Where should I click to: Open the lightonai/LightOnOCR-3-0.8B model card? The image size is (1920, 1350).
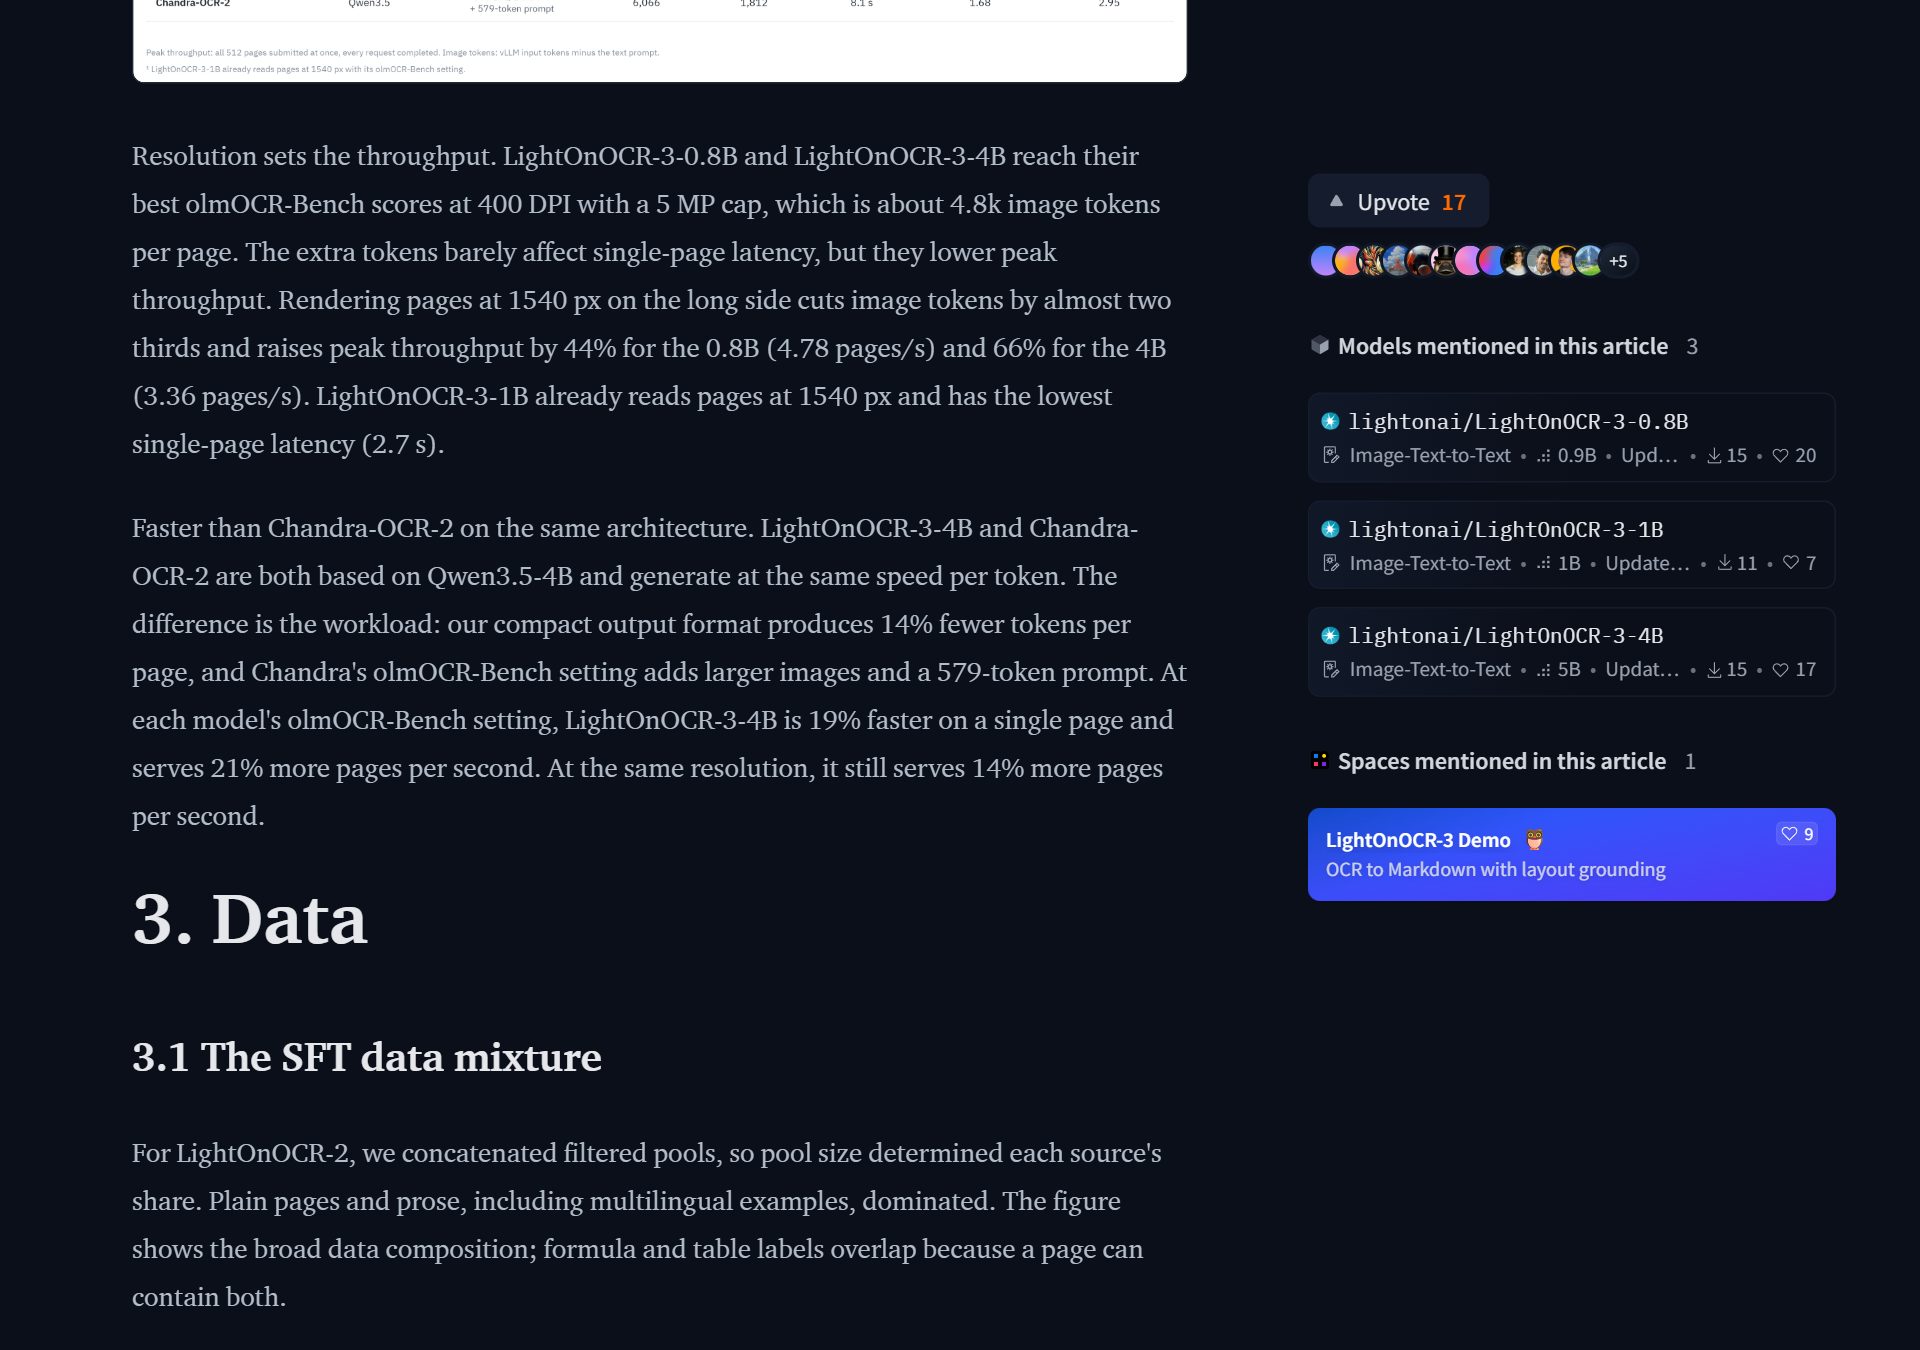1570,437
